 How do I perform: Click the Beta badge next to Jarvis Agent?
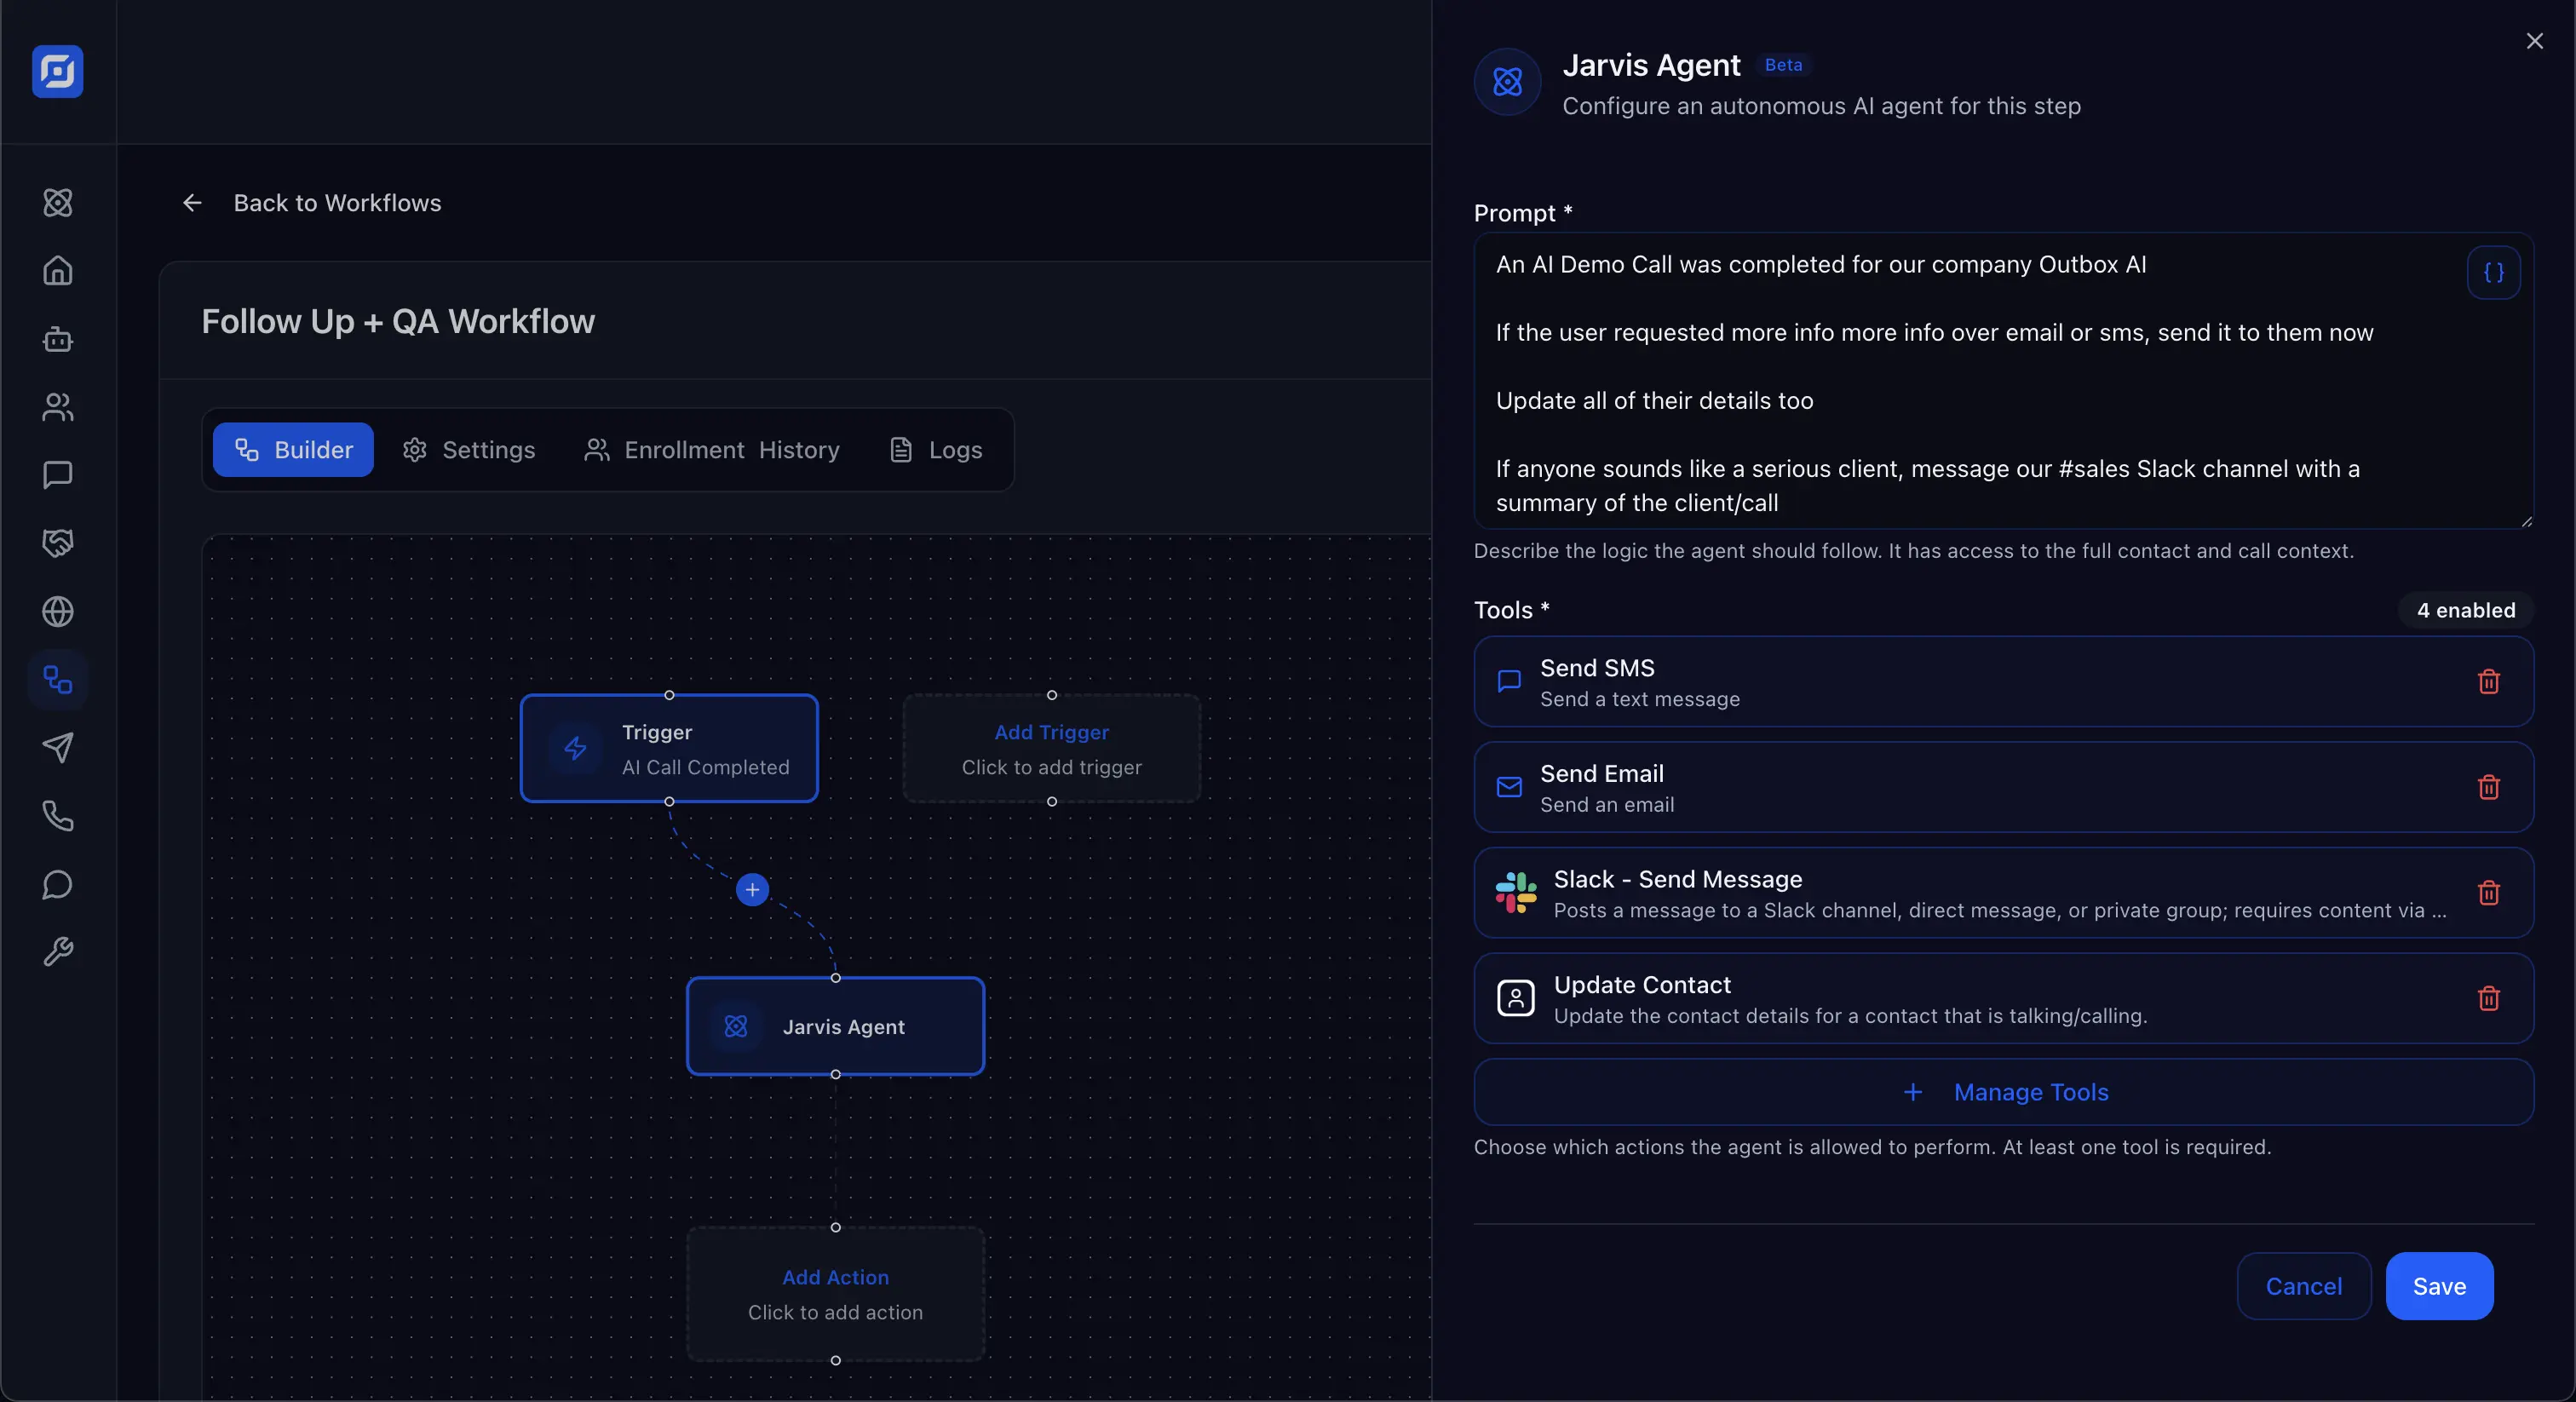tap(1783, 65)
